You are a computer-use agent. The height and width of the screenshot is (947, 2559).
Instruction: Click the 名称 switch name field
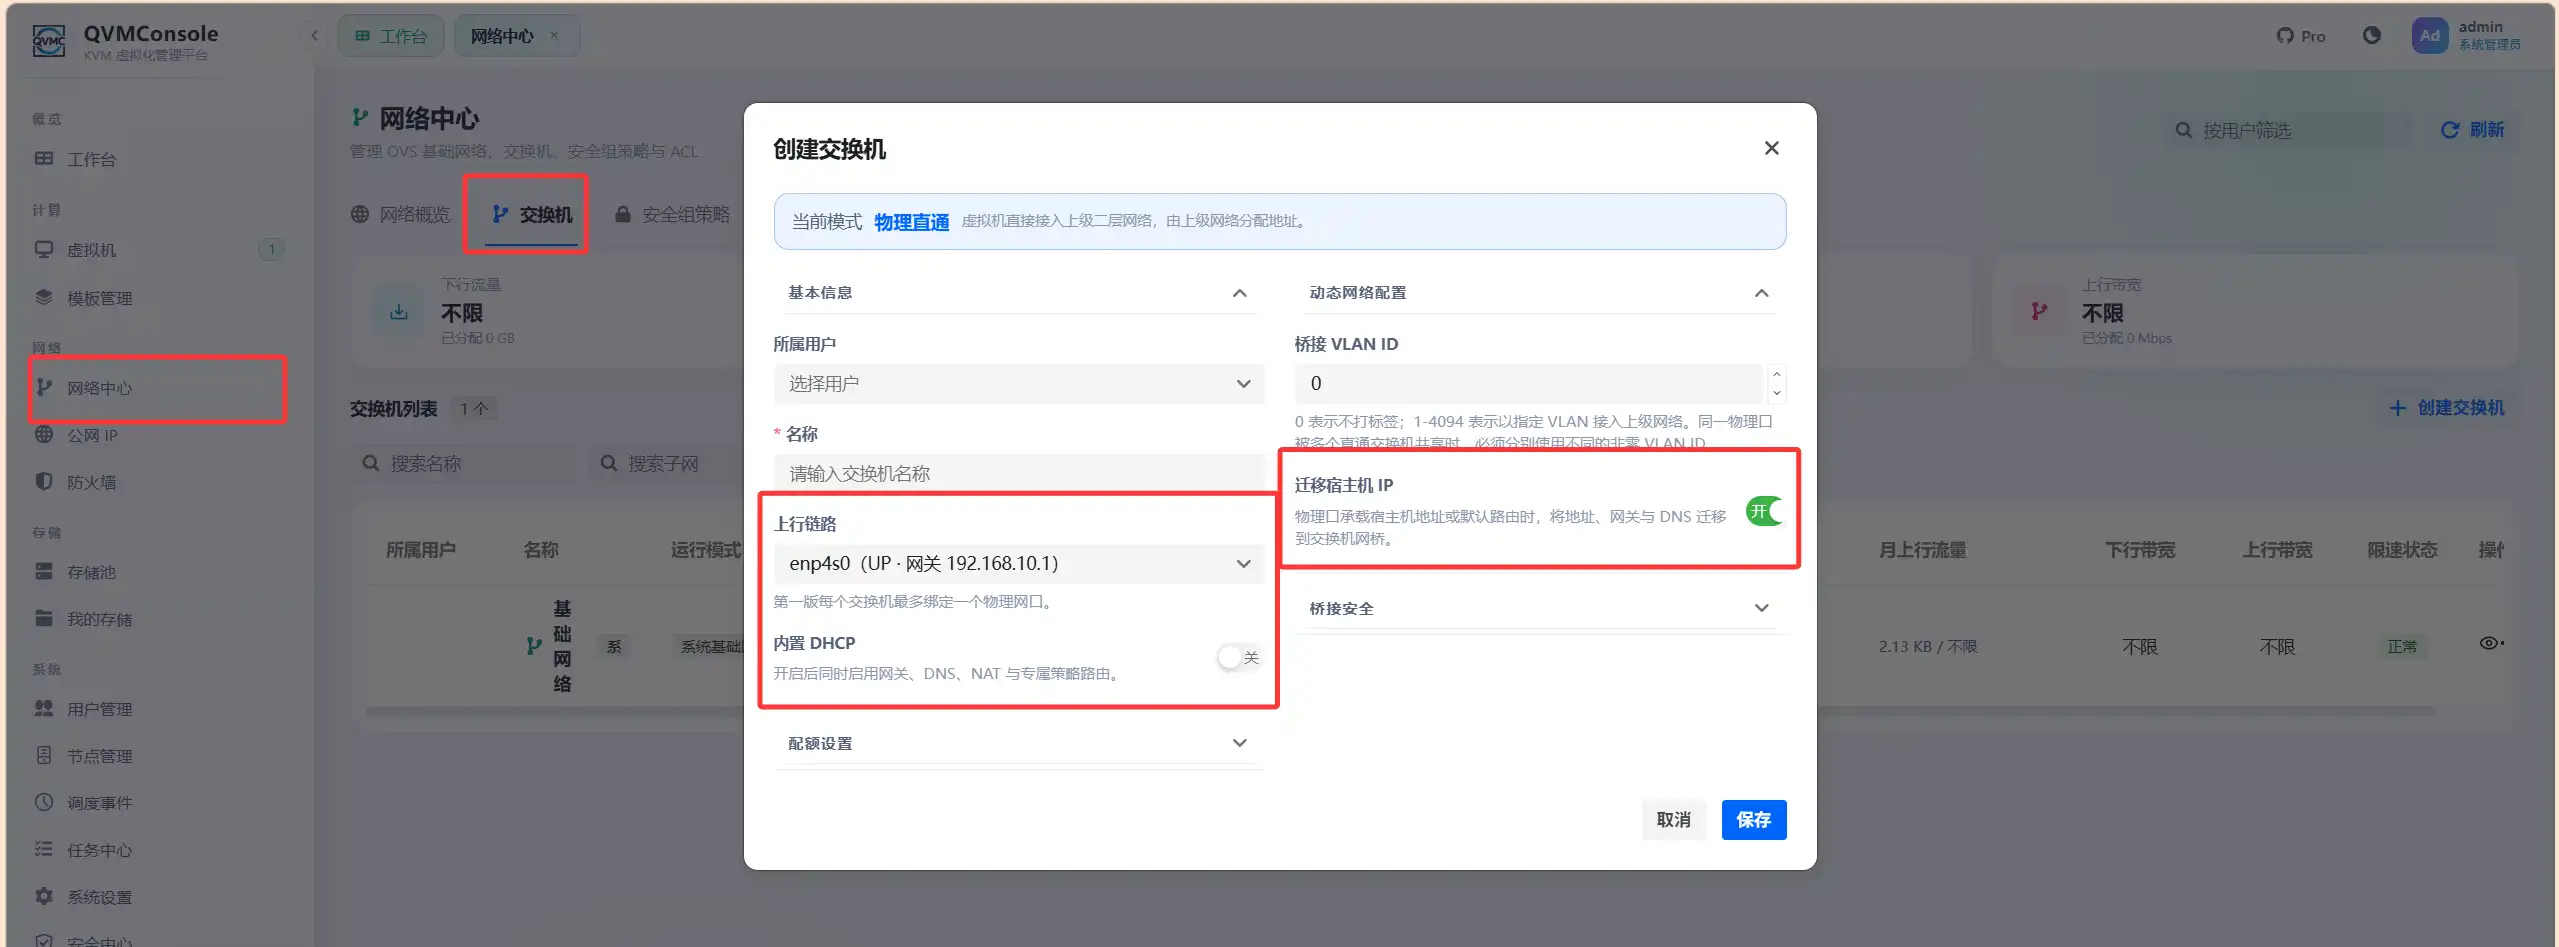point(1018,473)
